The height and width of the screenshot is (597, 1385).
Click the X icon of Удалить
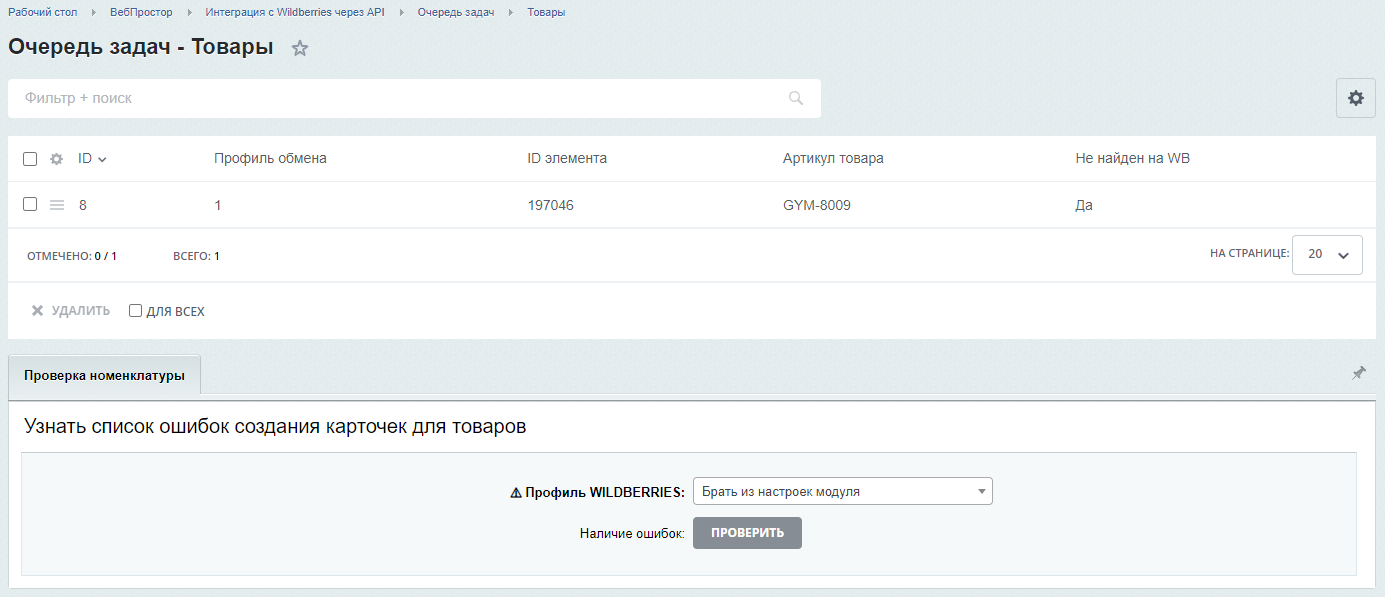(38, 311)
